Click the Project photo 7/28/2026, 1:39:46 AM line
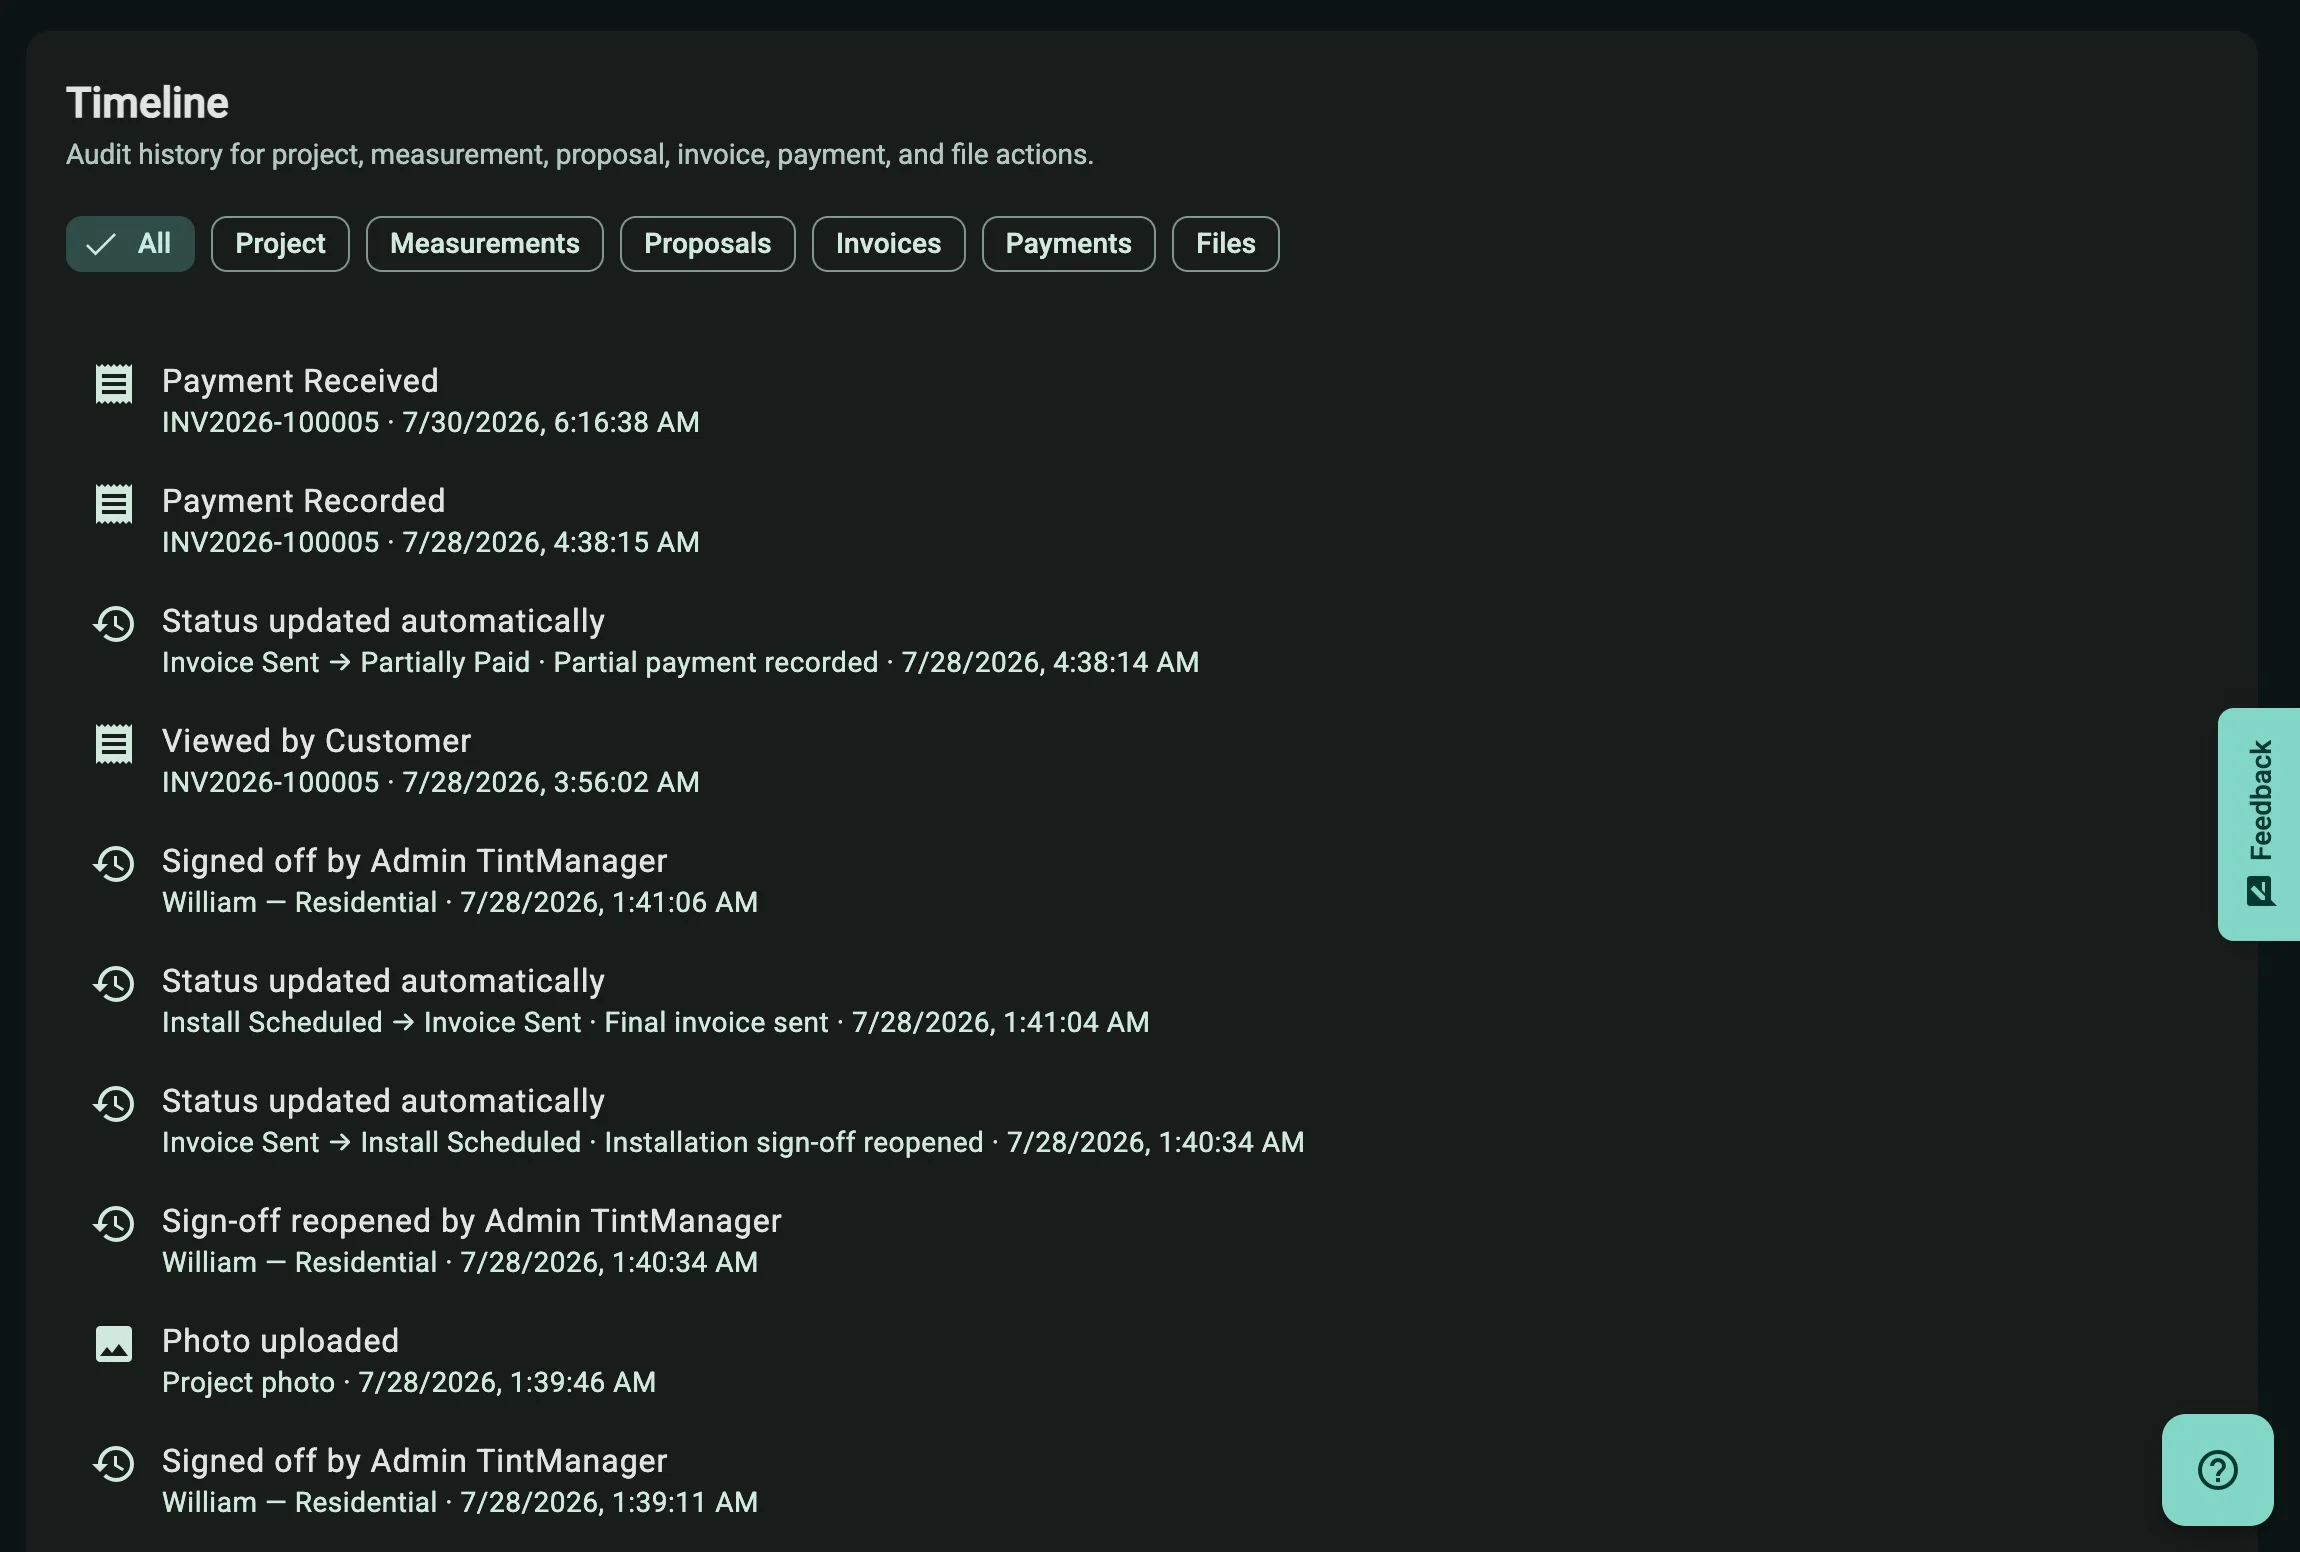The width and height of the screenshot is (2300, 1552). click(x=409, y=1382)
